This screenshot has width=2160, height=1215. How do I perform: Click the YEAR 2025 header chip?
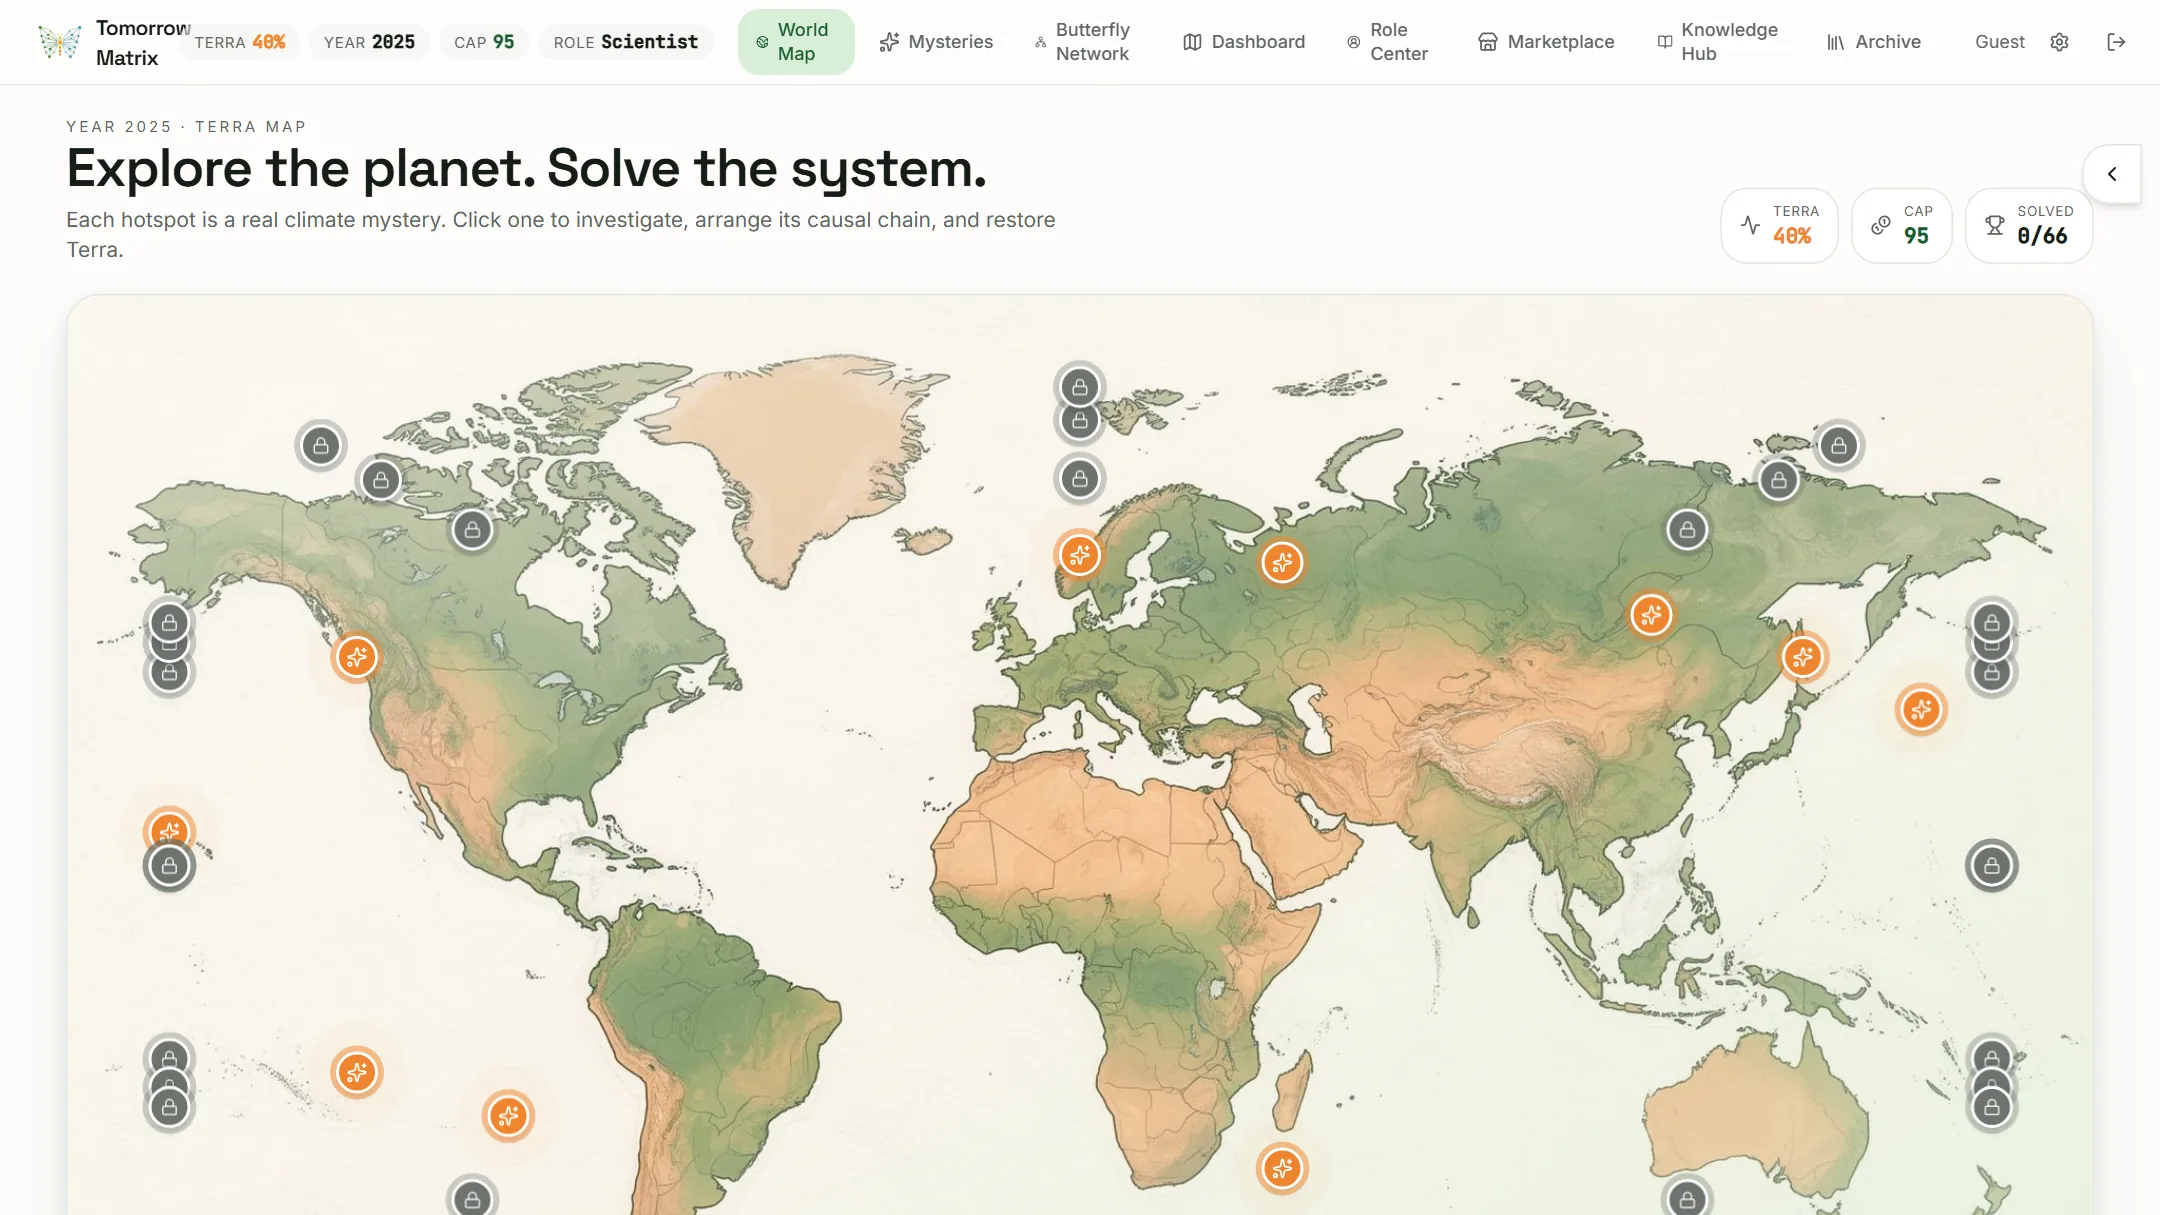(x=369, y=42)
